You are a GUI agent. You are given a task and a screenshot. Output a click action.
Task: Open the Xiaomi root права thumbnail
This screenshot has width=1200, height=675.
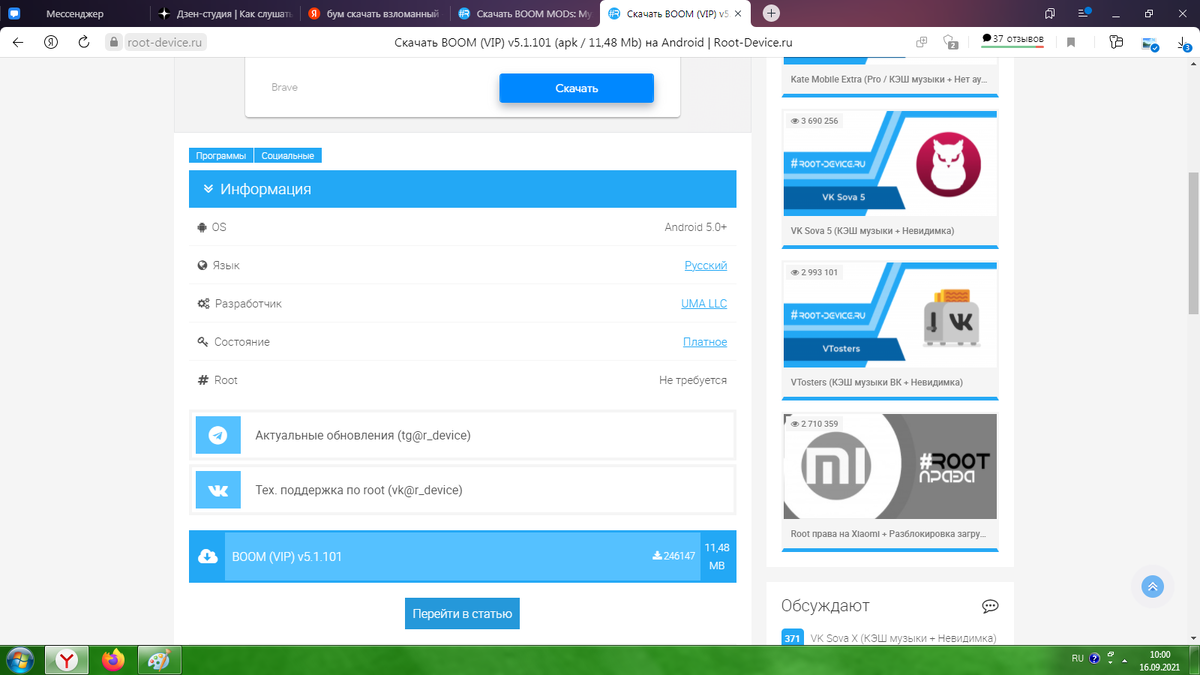click(890, 466)
